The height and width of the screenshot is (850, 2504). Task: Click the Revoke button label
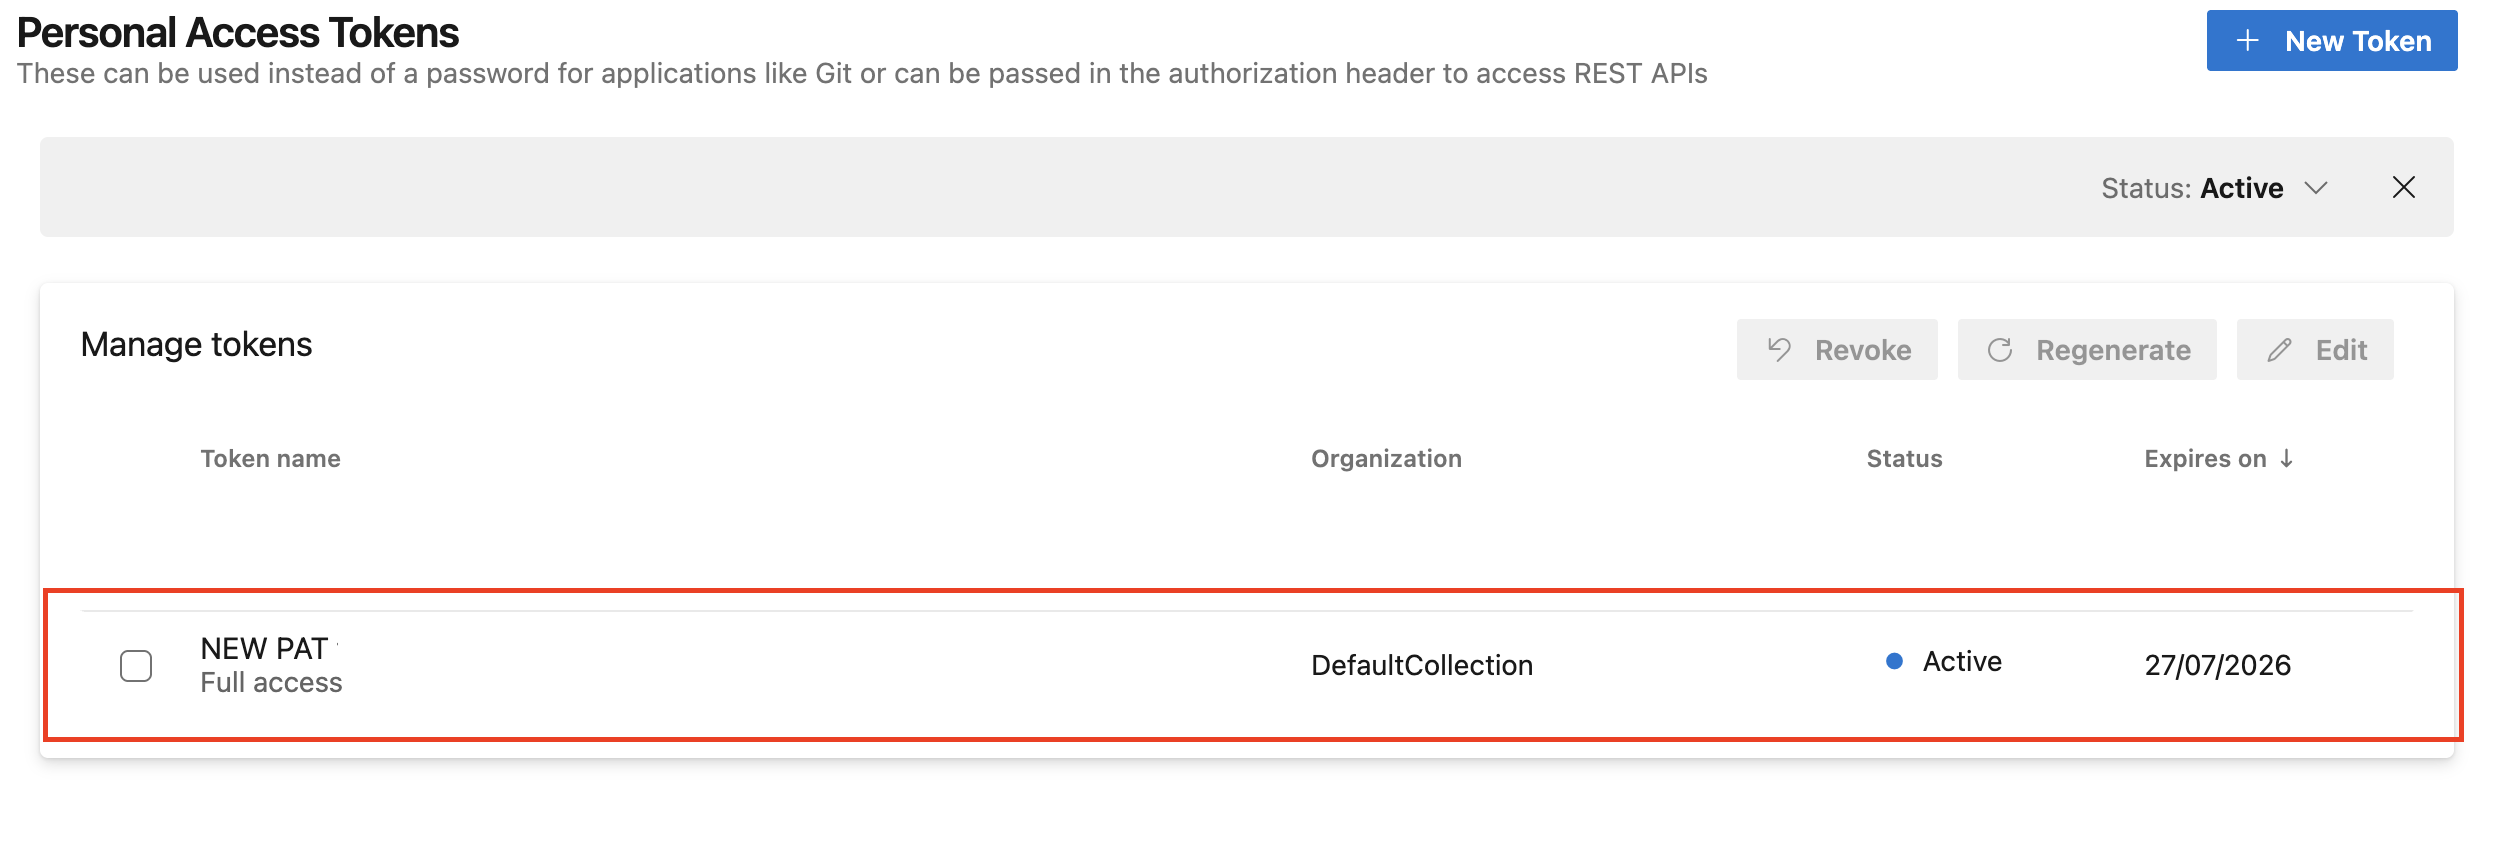[1863, 350]
